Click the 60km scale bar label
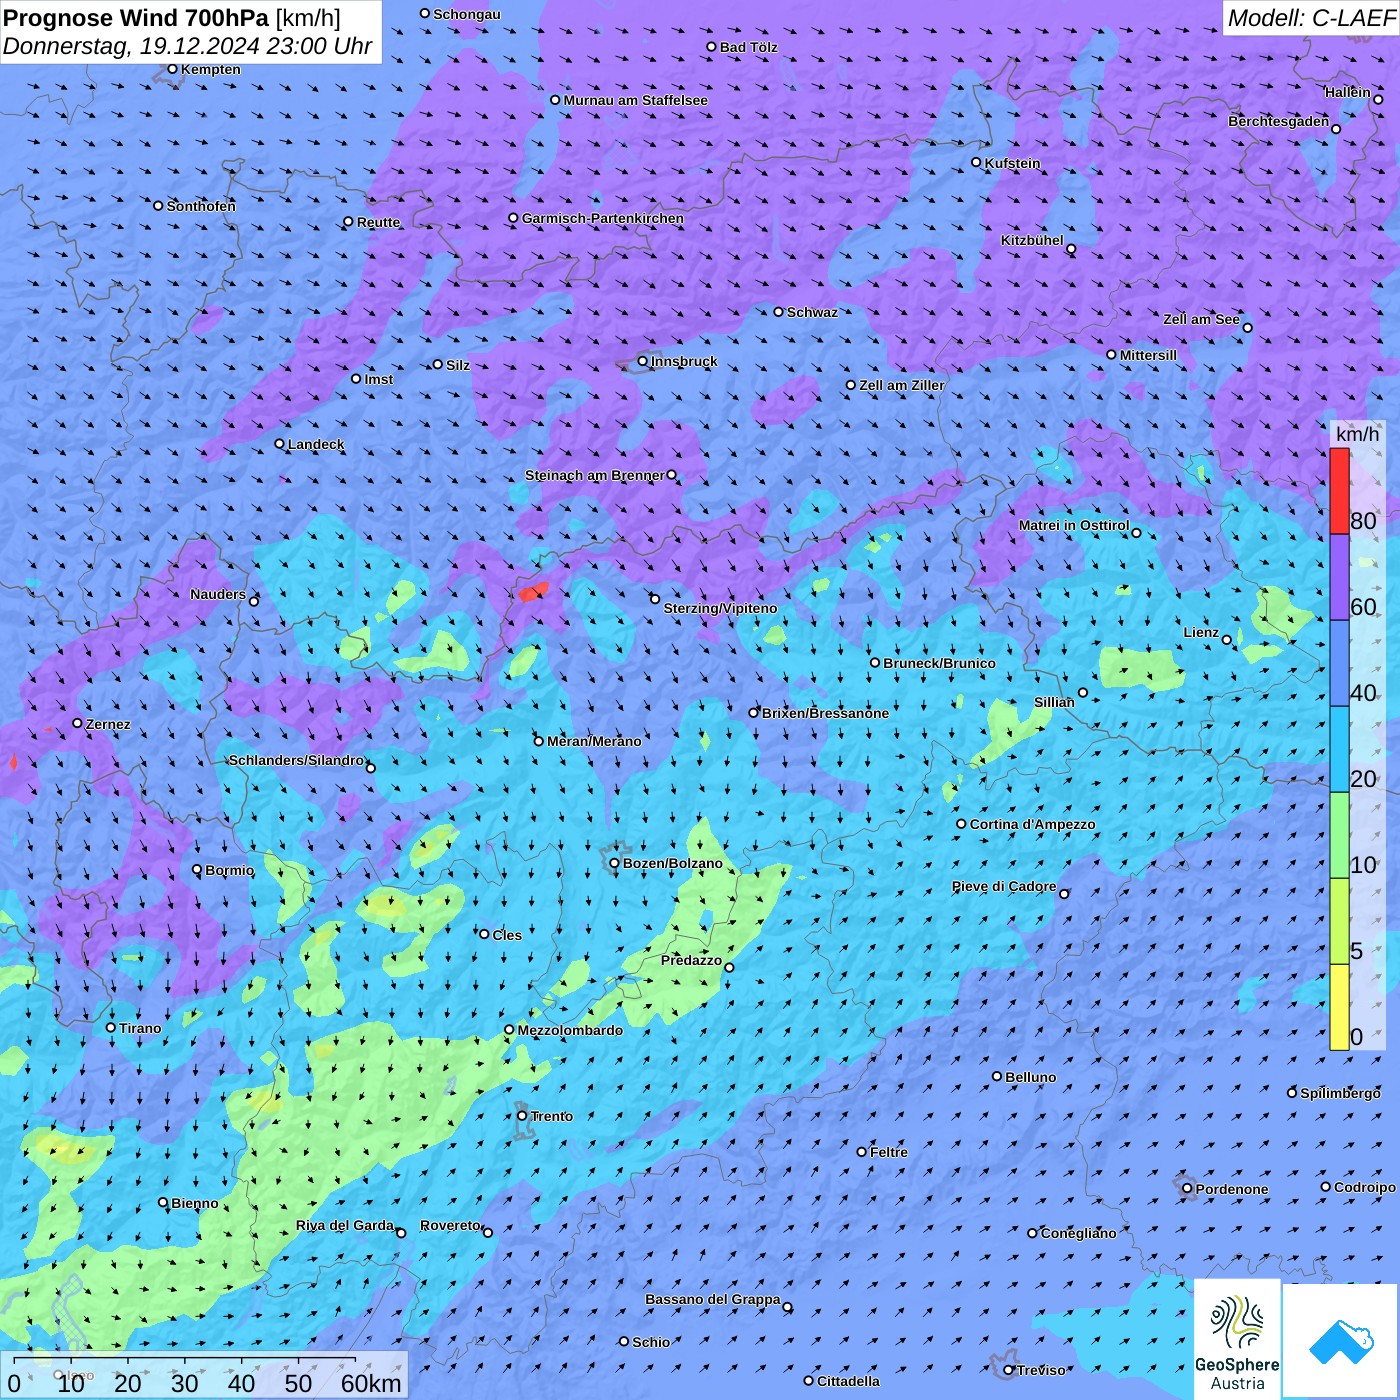Screen dimensions: 1400x1400 [371, 1383]
